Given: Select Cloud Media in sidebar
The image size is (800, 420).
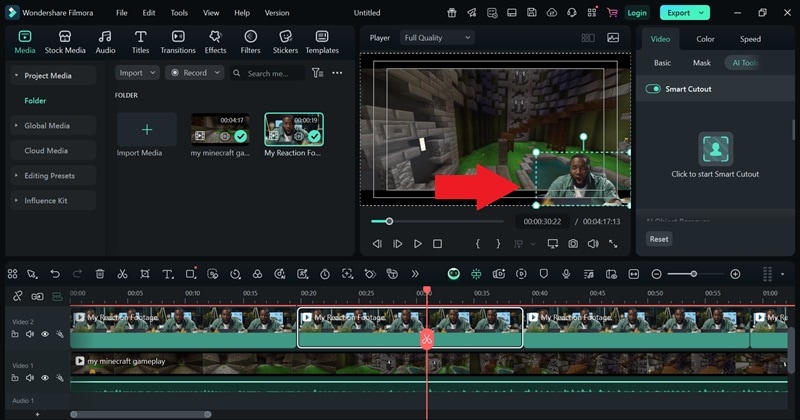Looking at the screenshot, I should click(46, 151).
